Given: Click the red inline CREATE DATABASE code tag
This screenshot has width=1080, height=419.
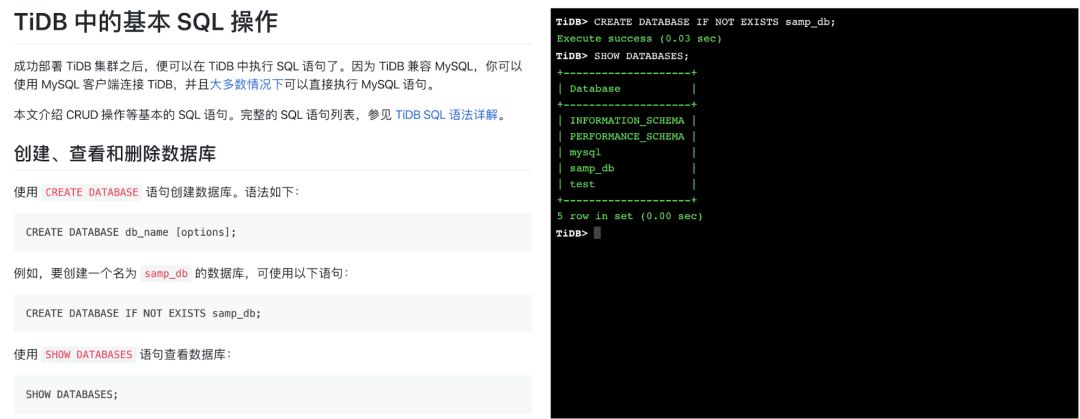Looking at the screenshot, I should click(92, 192).
